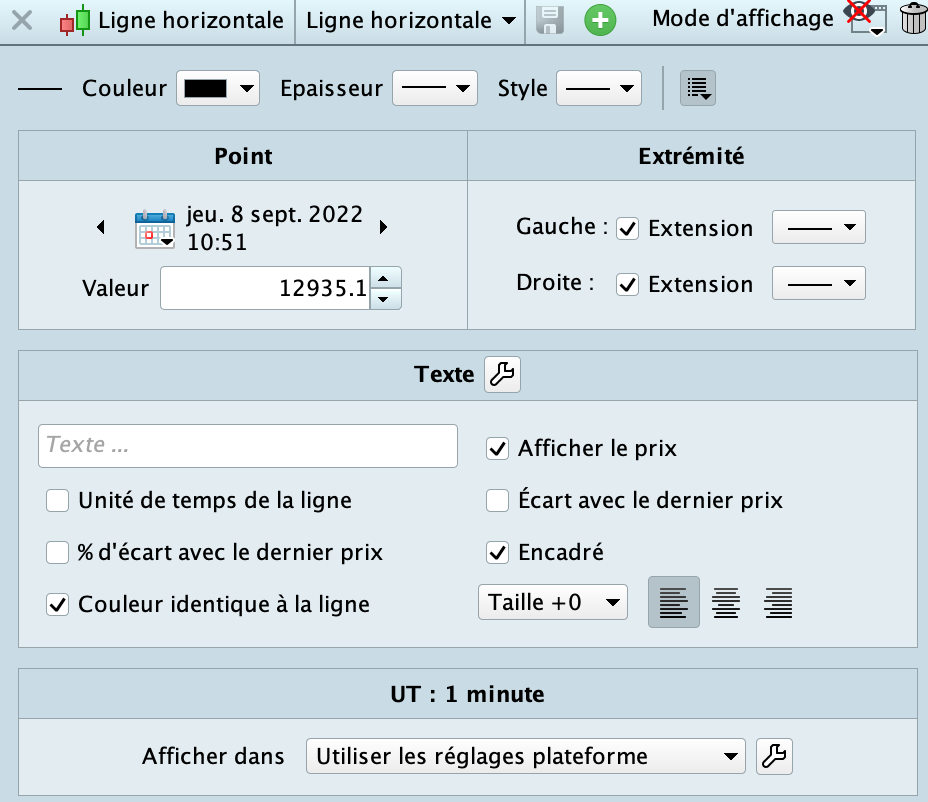Click wrench icon next to platform settings
928x802 pixels.
[774, 757]
